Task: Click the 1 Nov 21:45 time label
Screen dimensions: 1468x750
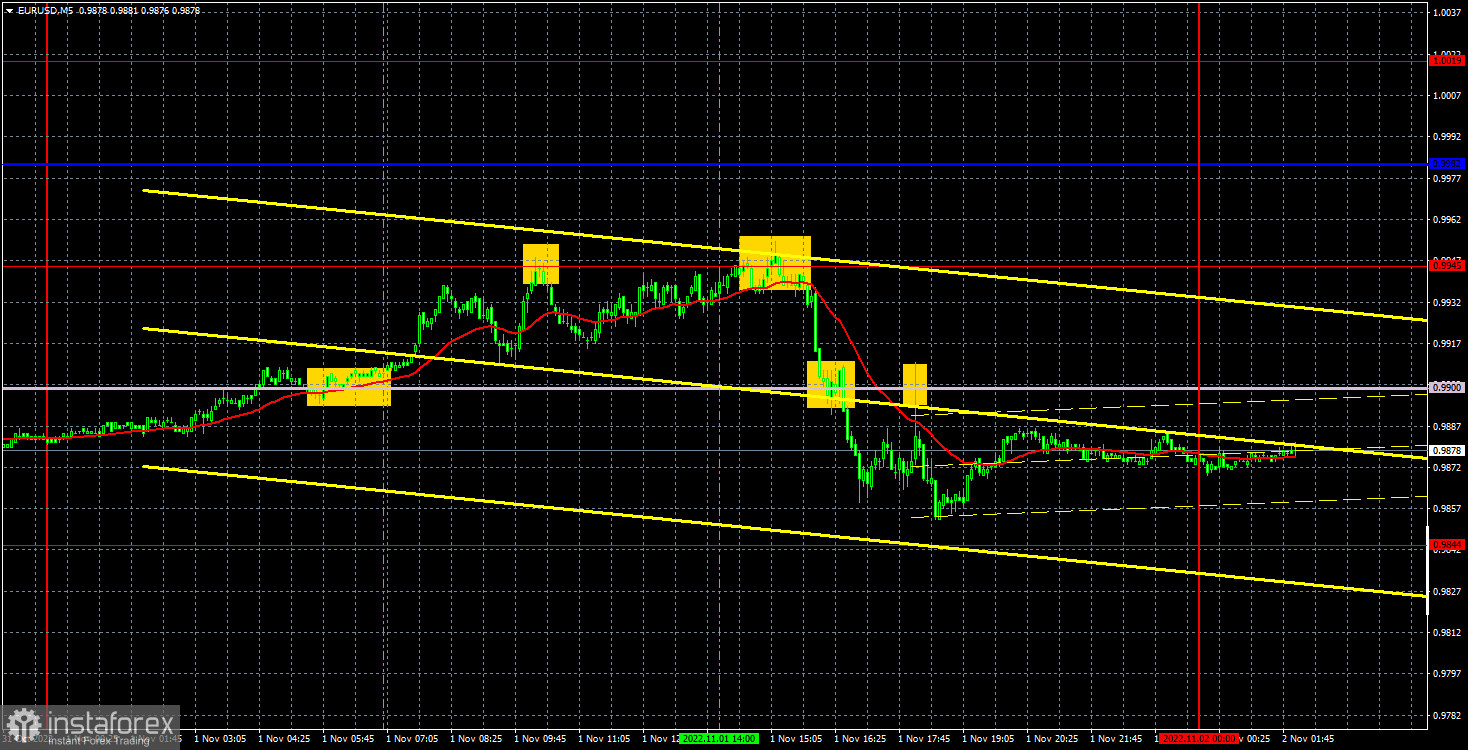Action: [1116, 739]
